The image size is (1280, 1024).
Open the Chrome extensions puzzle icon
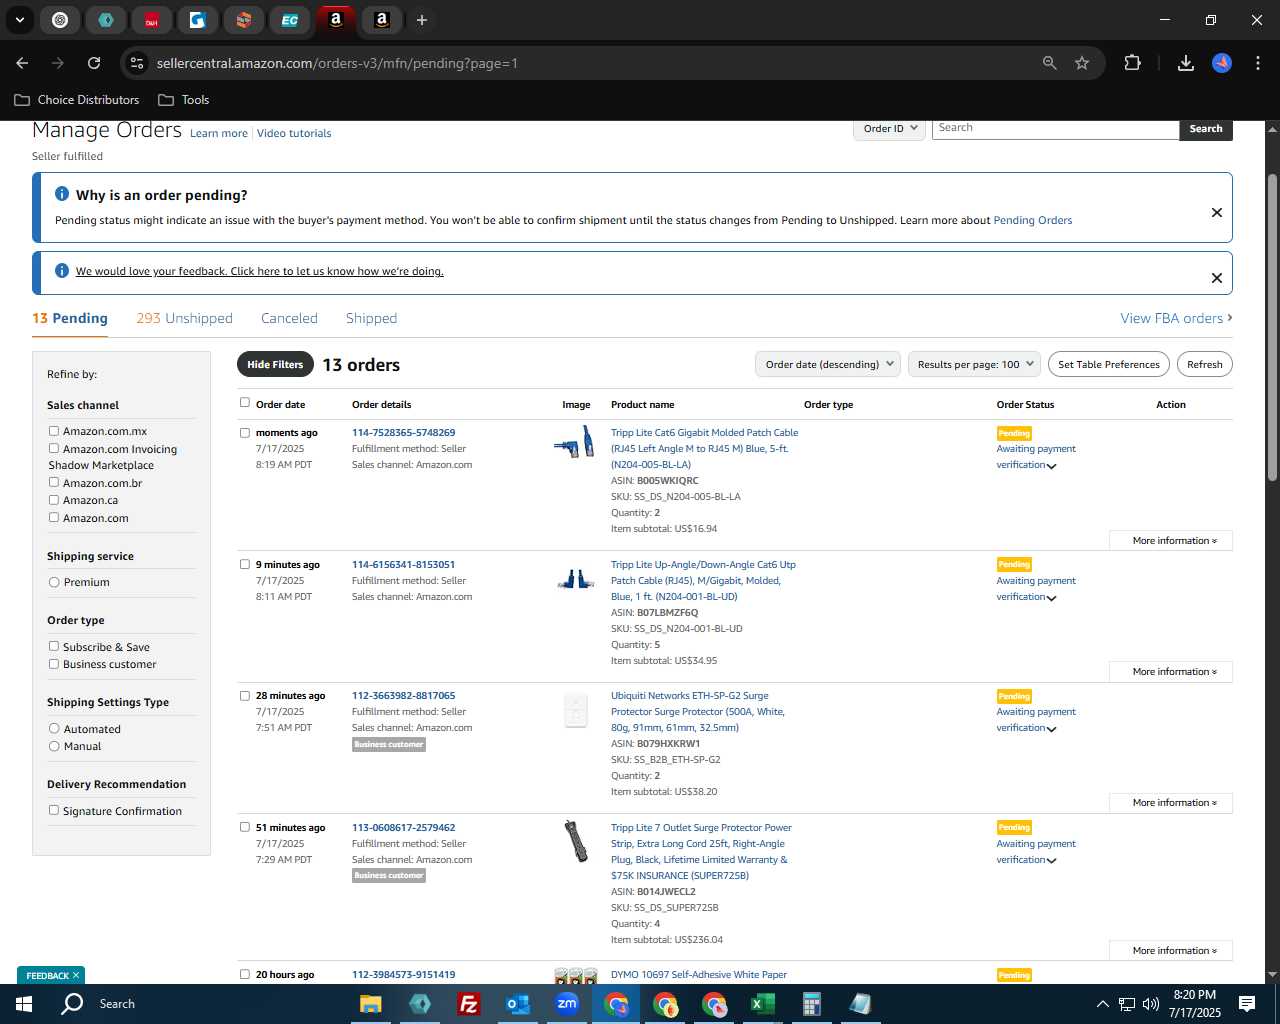1132,63
